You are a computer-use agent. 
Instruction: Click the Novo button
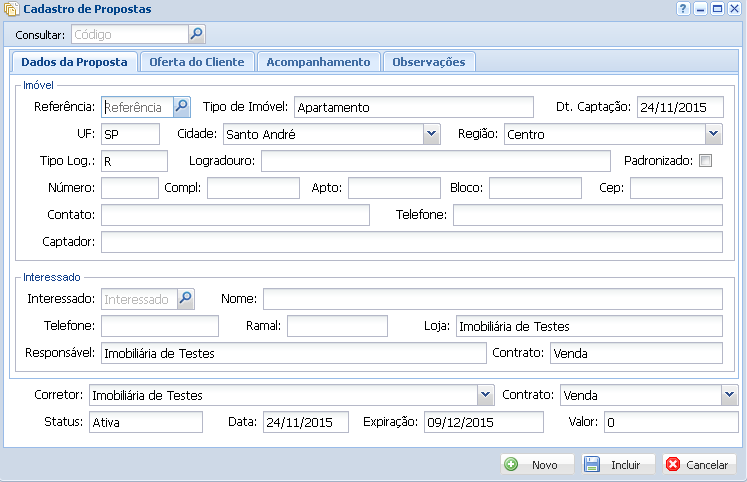click(x=537, y=465)
